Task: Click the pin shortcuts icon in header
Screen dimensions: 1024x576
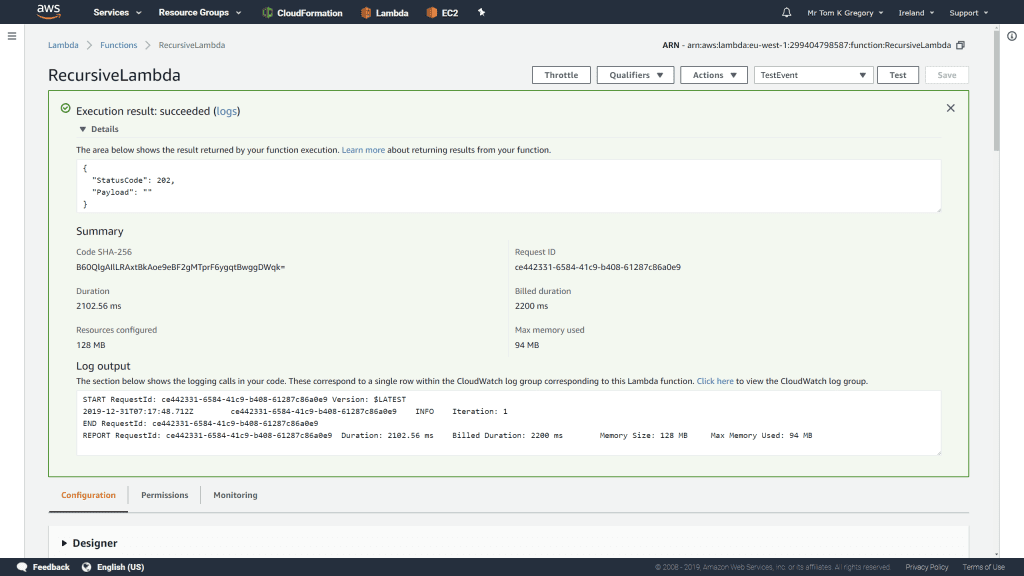Action: pos(481,13)
